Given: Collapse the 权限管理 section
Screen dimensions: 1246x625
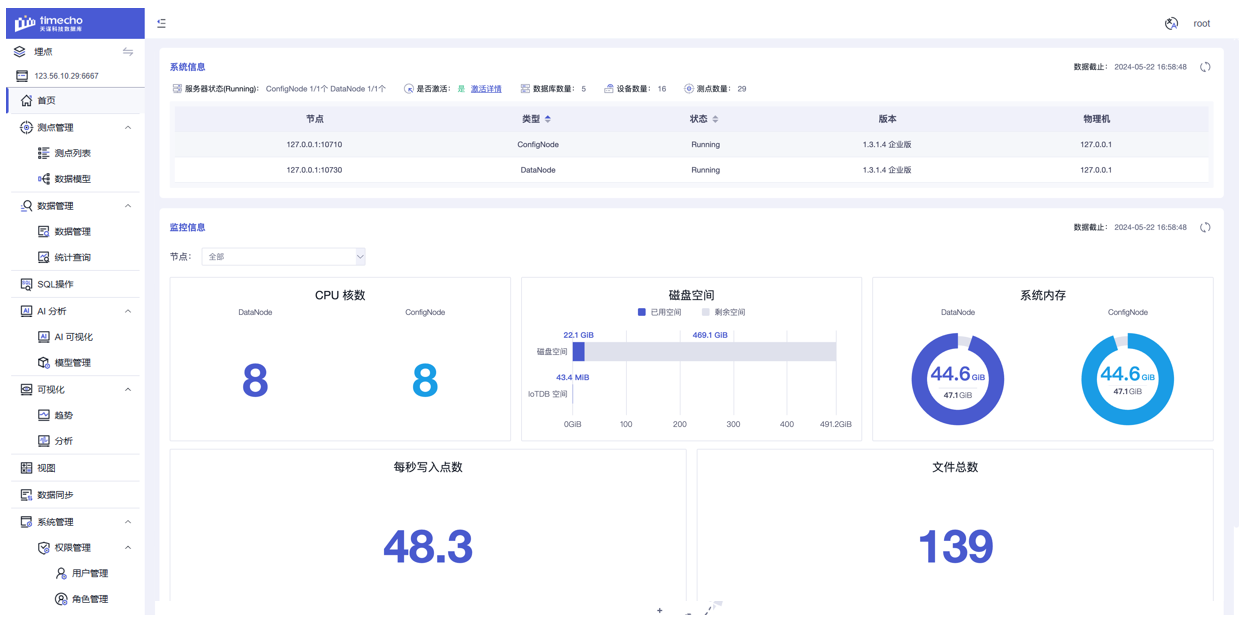Looking at the screenshot, I should [127, 547].
